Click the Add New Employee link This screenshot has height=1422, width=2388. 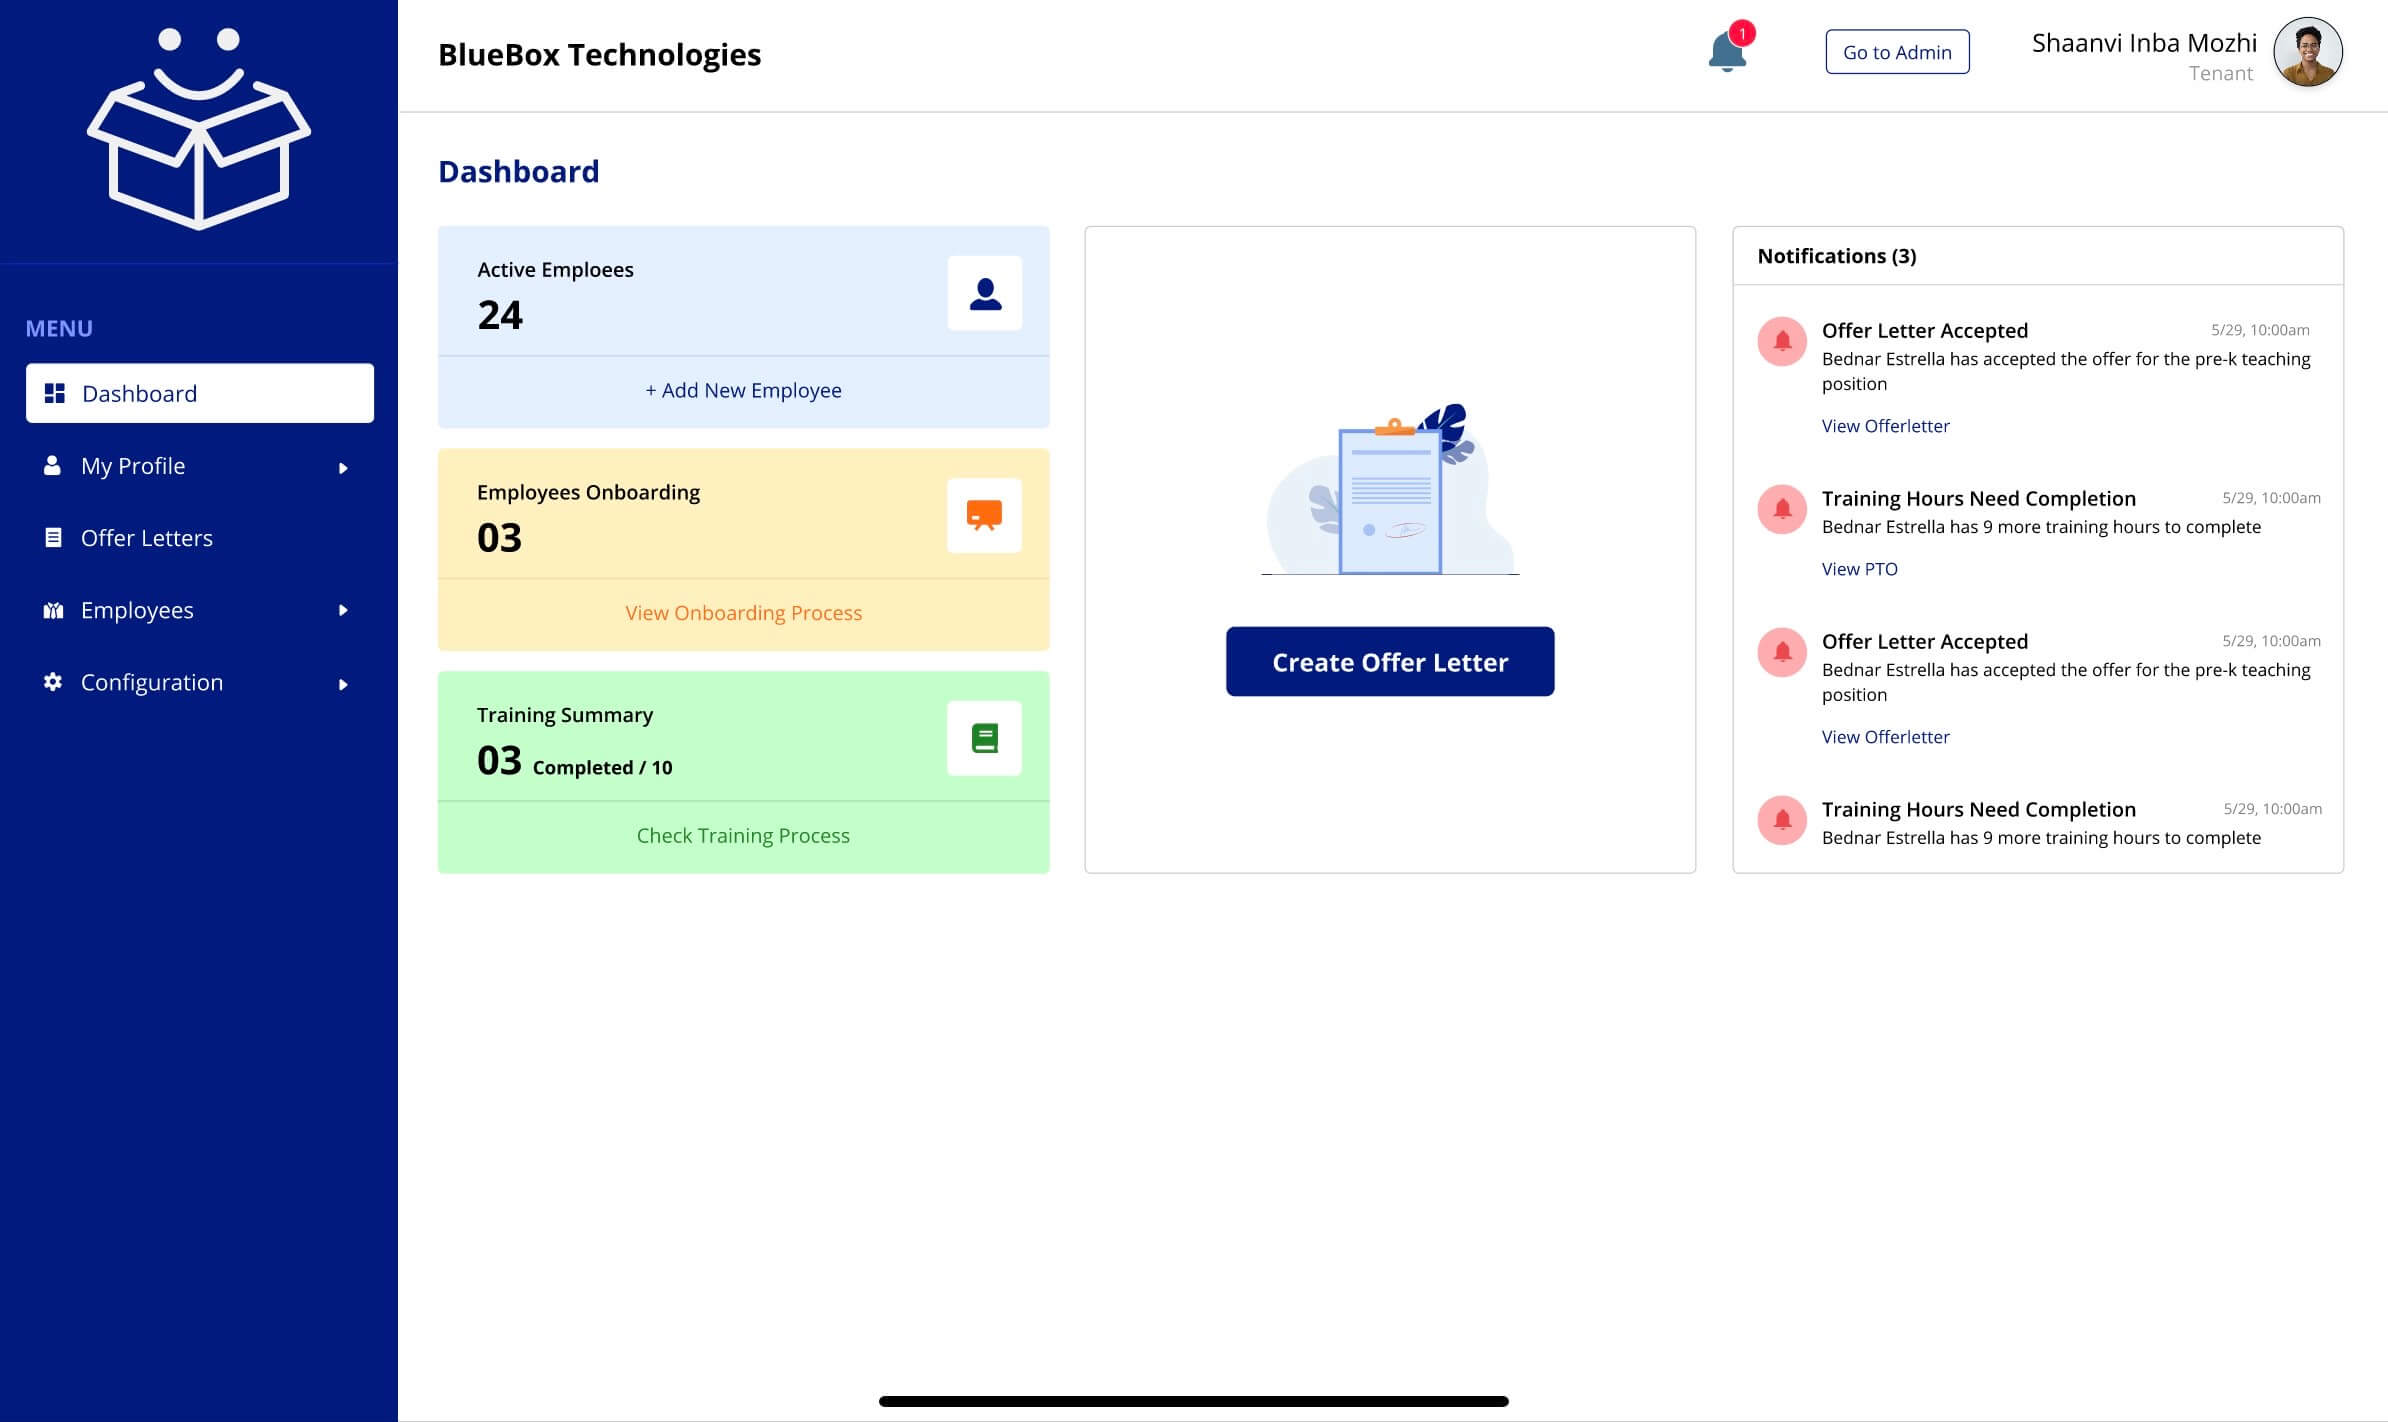[743, 391]
